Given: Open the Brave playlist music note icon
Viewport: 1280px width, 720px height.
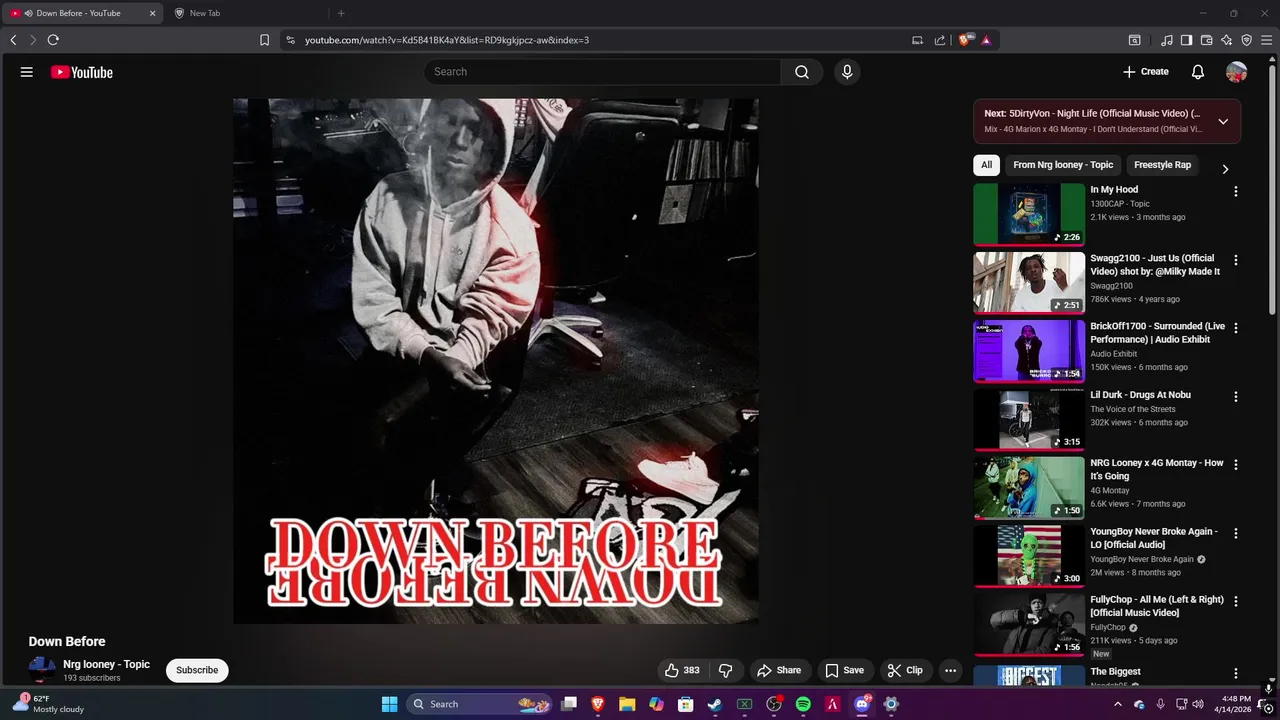Looking at the screenshot, I should 1167,40.
